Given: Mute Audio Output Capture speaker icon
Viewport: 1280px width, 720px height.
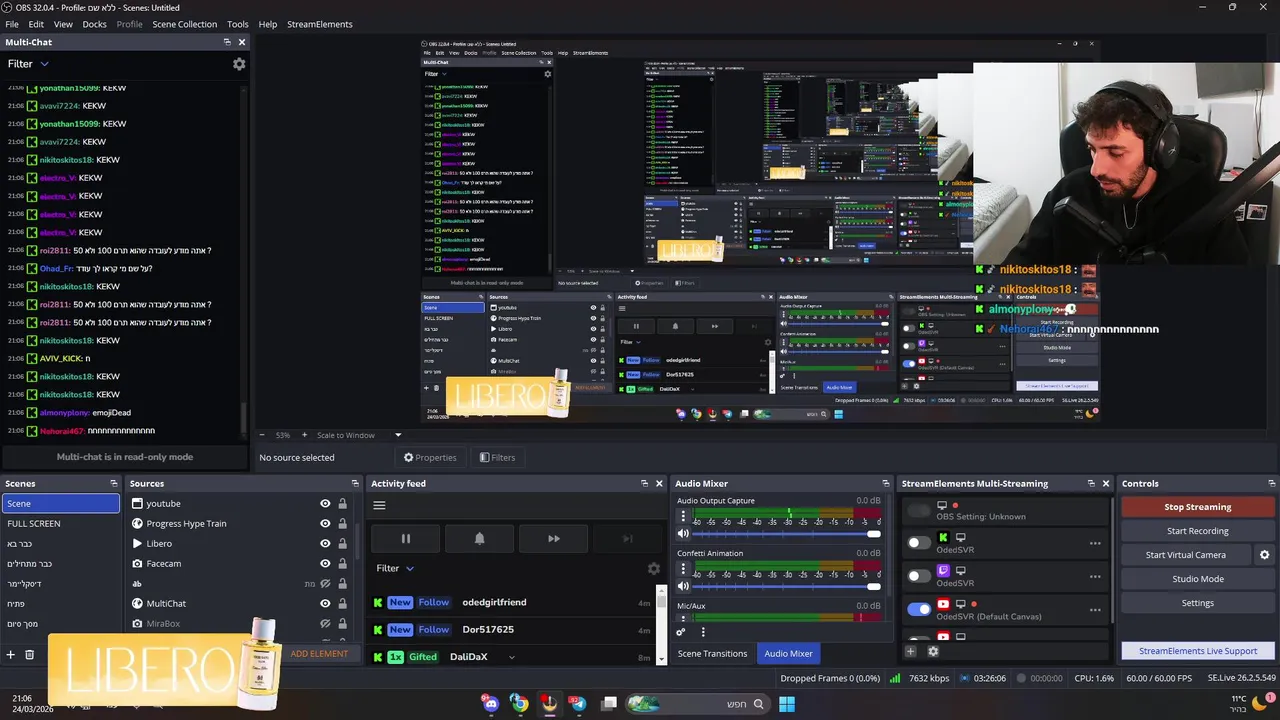Looking at the screenshot, I should click(684, 534).
